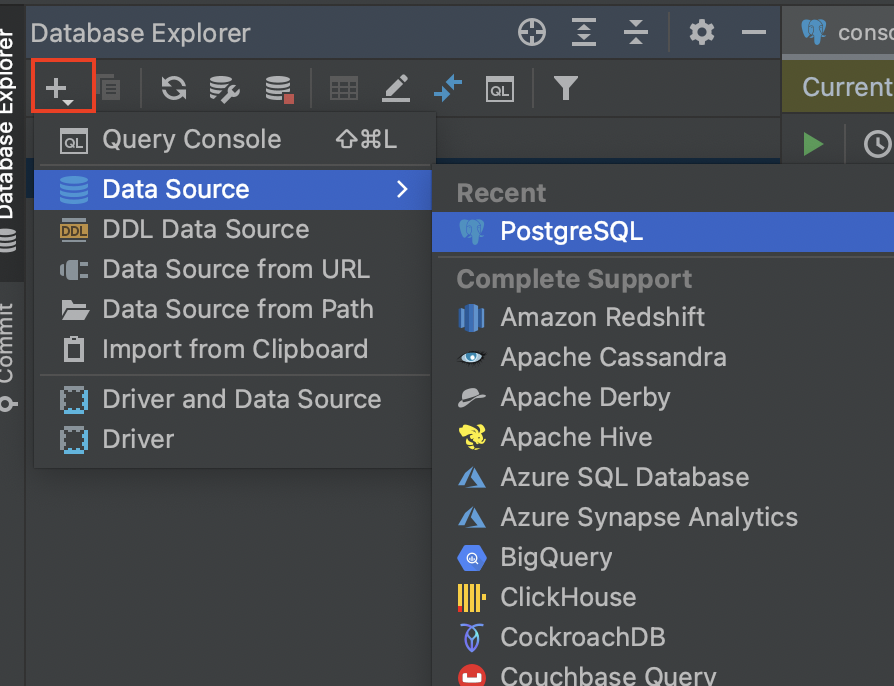Viewport: 894px width, 686px height.
Task: Click the Duplicate data source icon
Action: click(108, 87)
